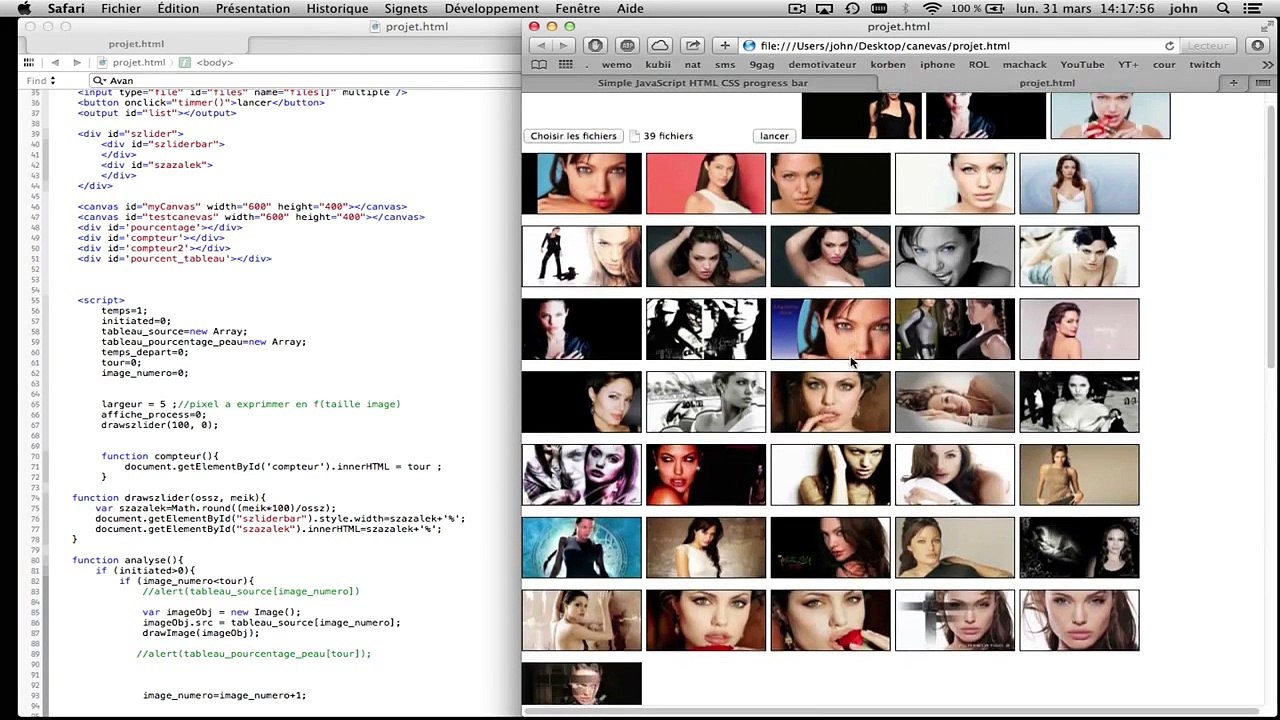This screenshot has height=720, width=1280.
Task: Open Top Sites grid icon
Action: point(565,65)
